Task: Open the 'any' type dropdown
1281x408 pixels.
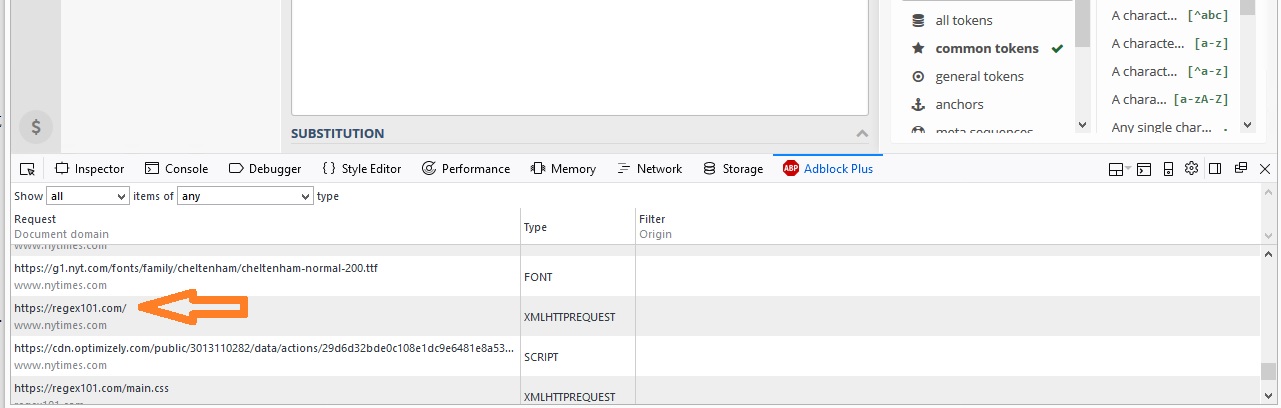Action: coord(245,196)
